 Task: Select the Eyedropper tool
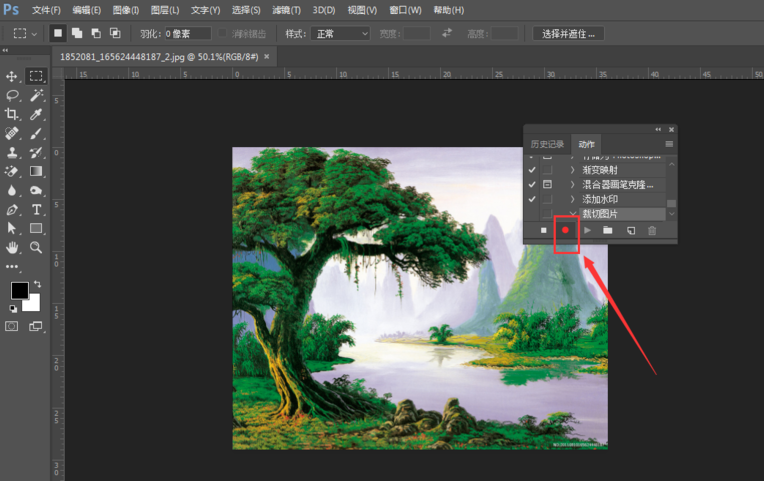[36, 114]
